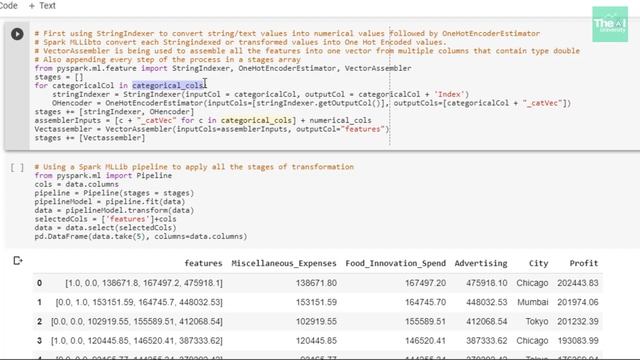Click the Advertising value 448032.53
Viewport: 640px width, 360px height.
click(x=487, y=302)
